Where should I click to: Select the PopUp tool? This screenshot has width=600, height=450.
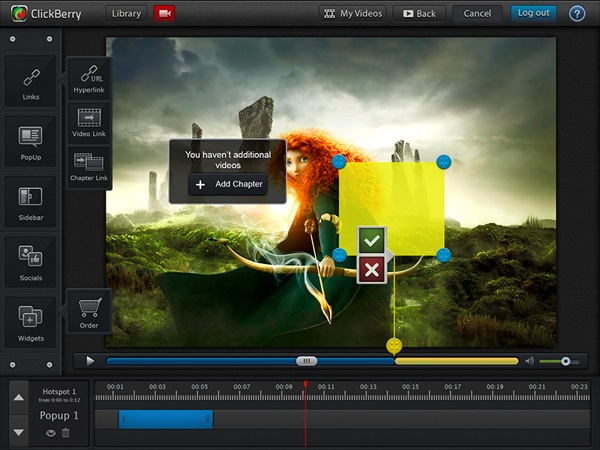31,141
